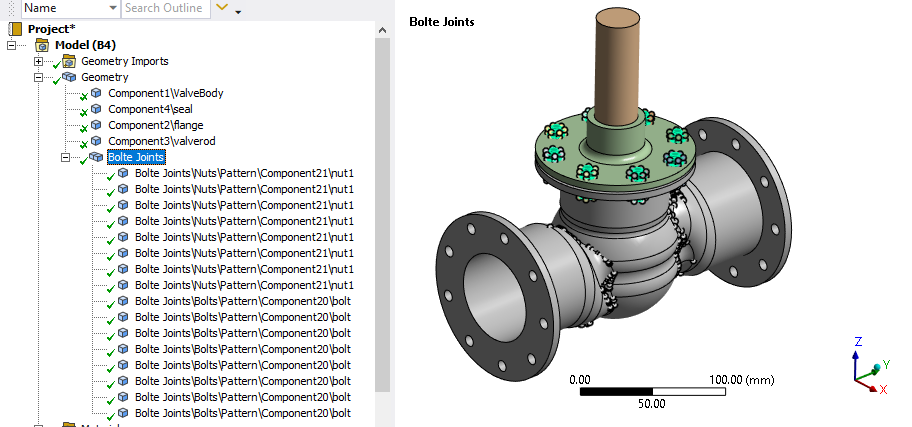Open the Name filter dropdown
This screenshot has width=912, height=427.
pyautogui.click(x=113, y=8)
